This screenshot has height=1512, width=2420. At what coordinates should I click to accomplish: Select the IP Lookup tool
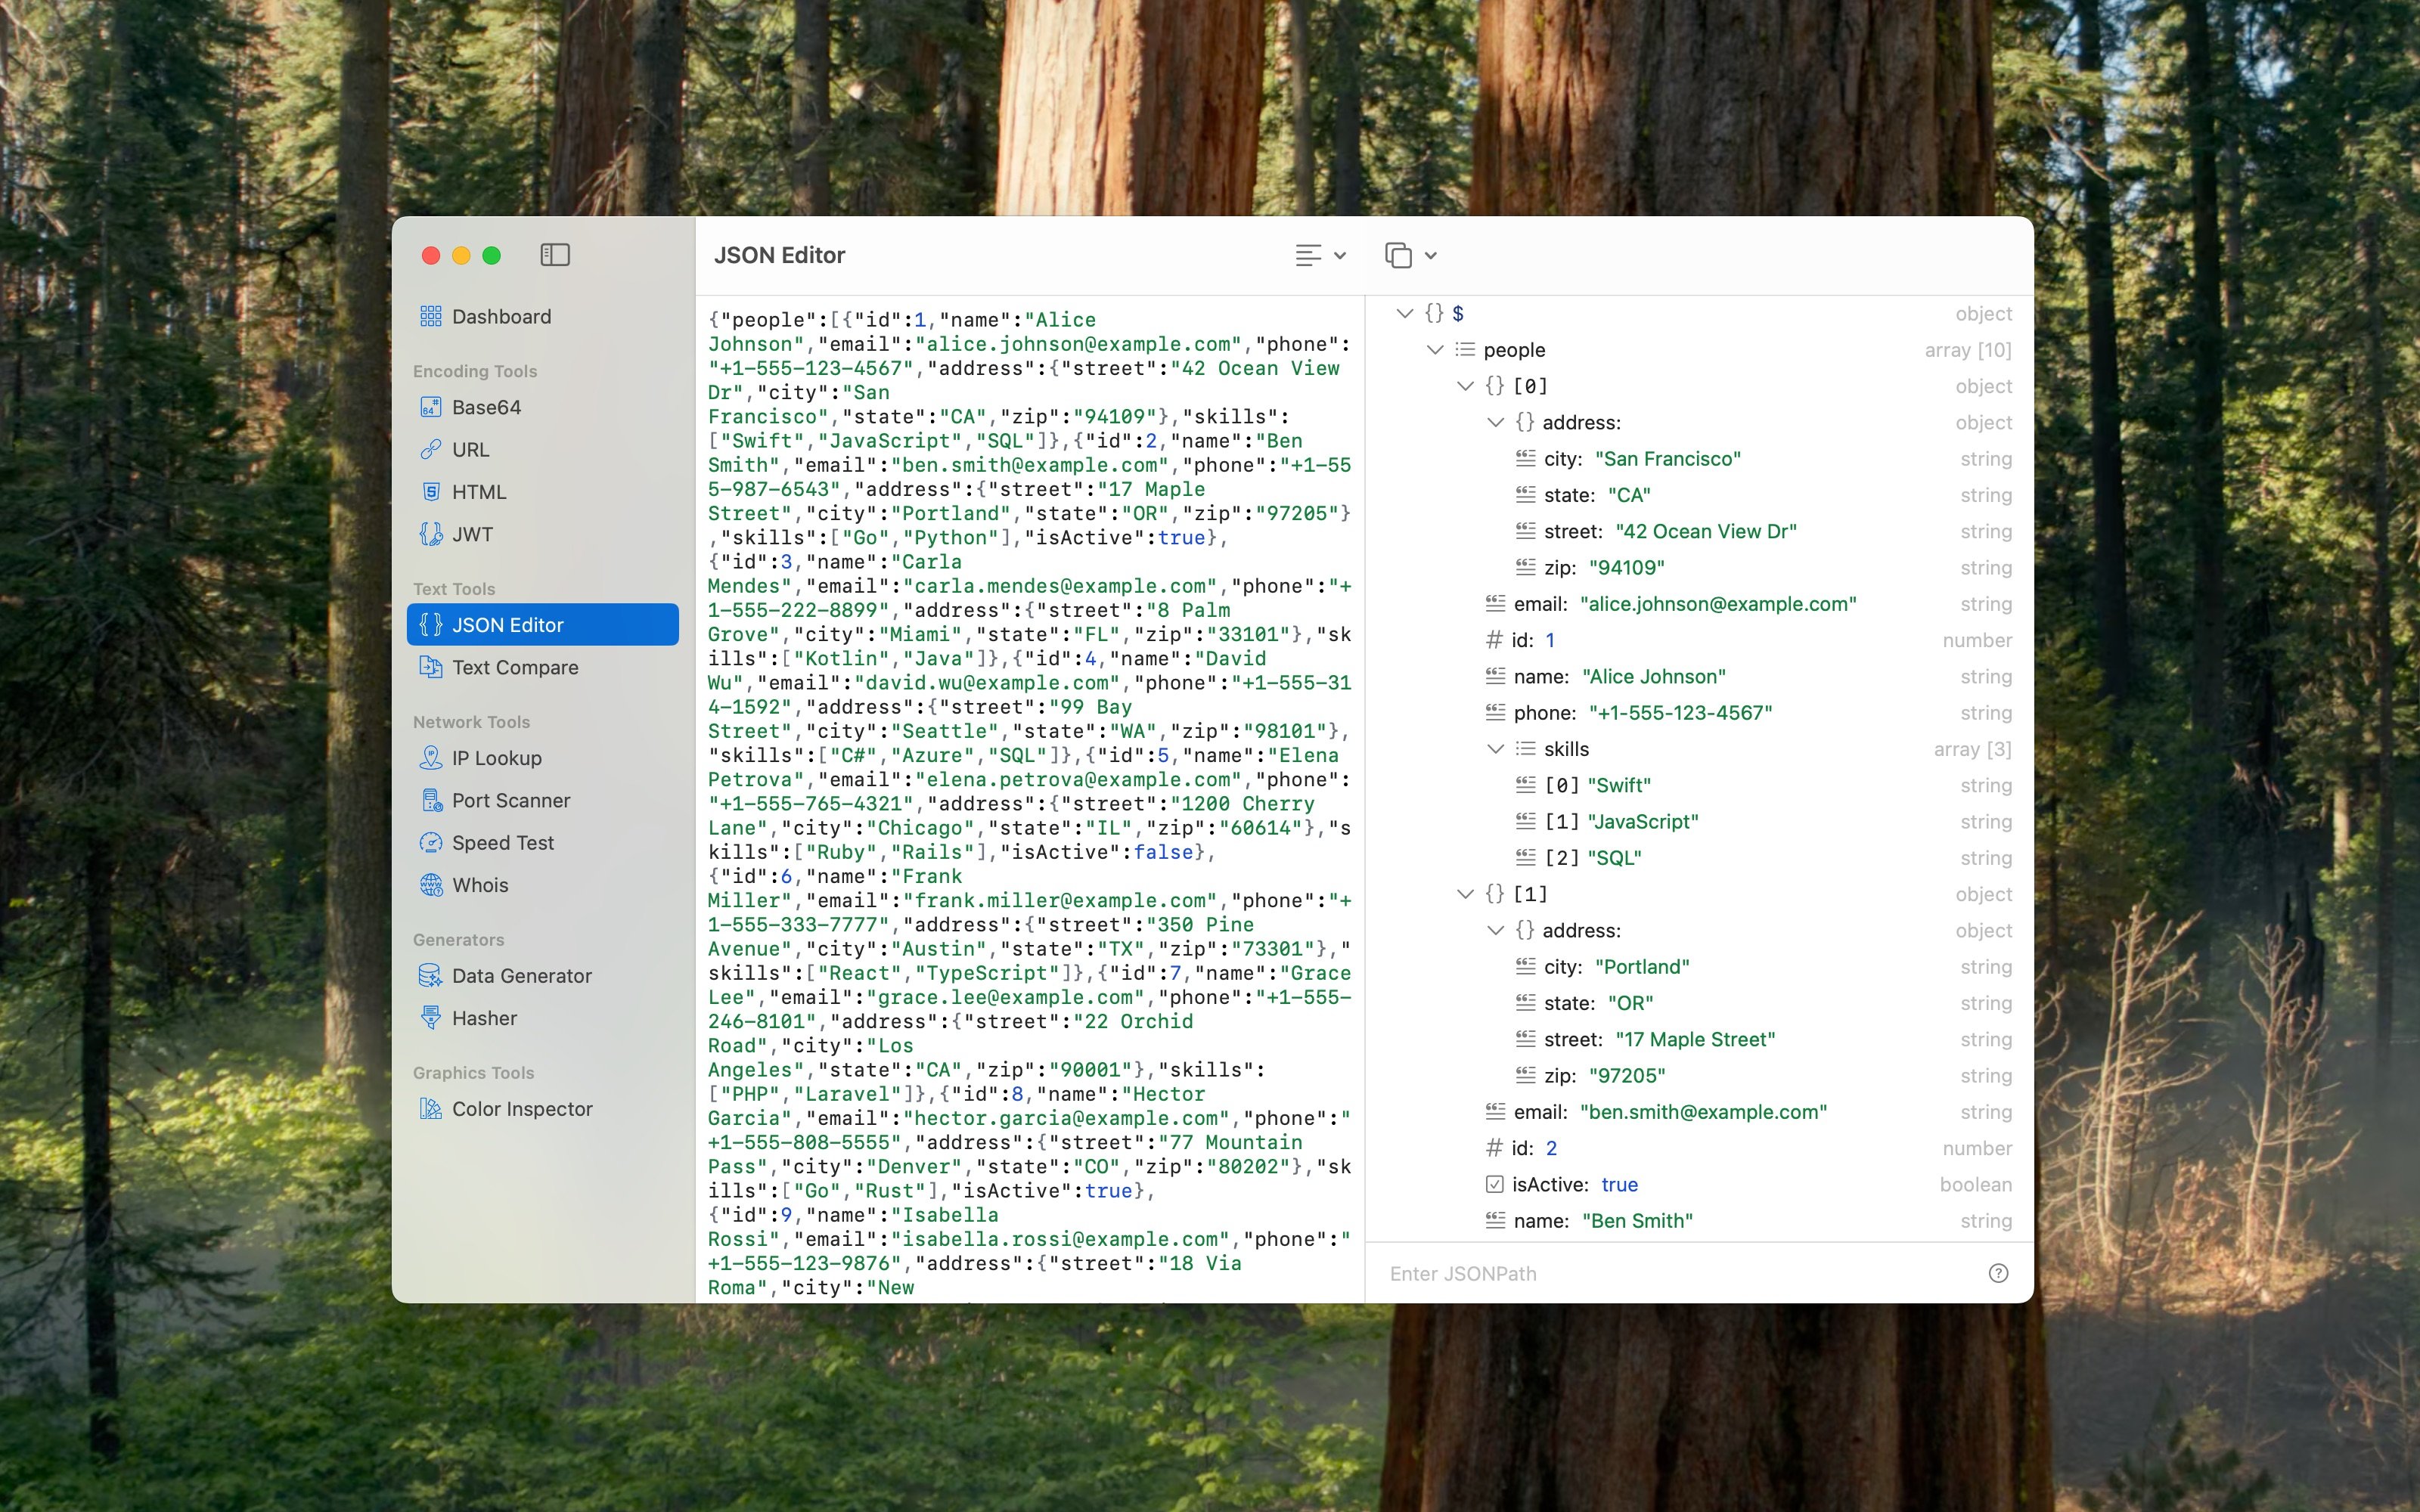(x=496, y=758)
